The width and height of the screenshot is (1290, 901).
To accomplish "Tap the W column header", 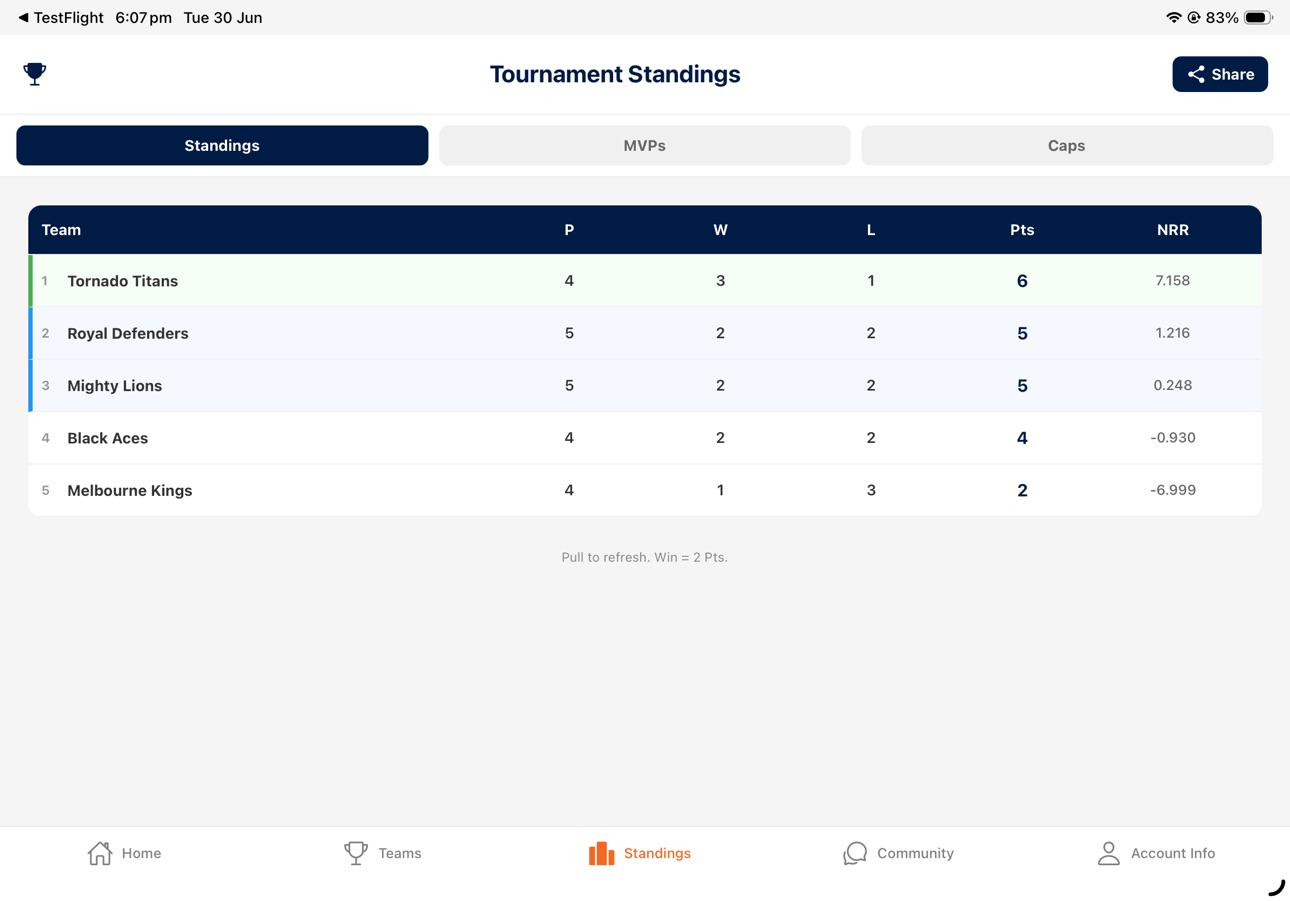I will click(x=720, y=230).
